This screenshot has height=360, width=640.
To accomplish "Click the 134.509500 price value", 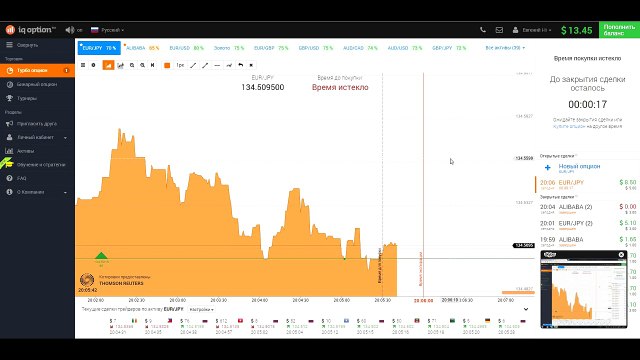I will point(262,87).
